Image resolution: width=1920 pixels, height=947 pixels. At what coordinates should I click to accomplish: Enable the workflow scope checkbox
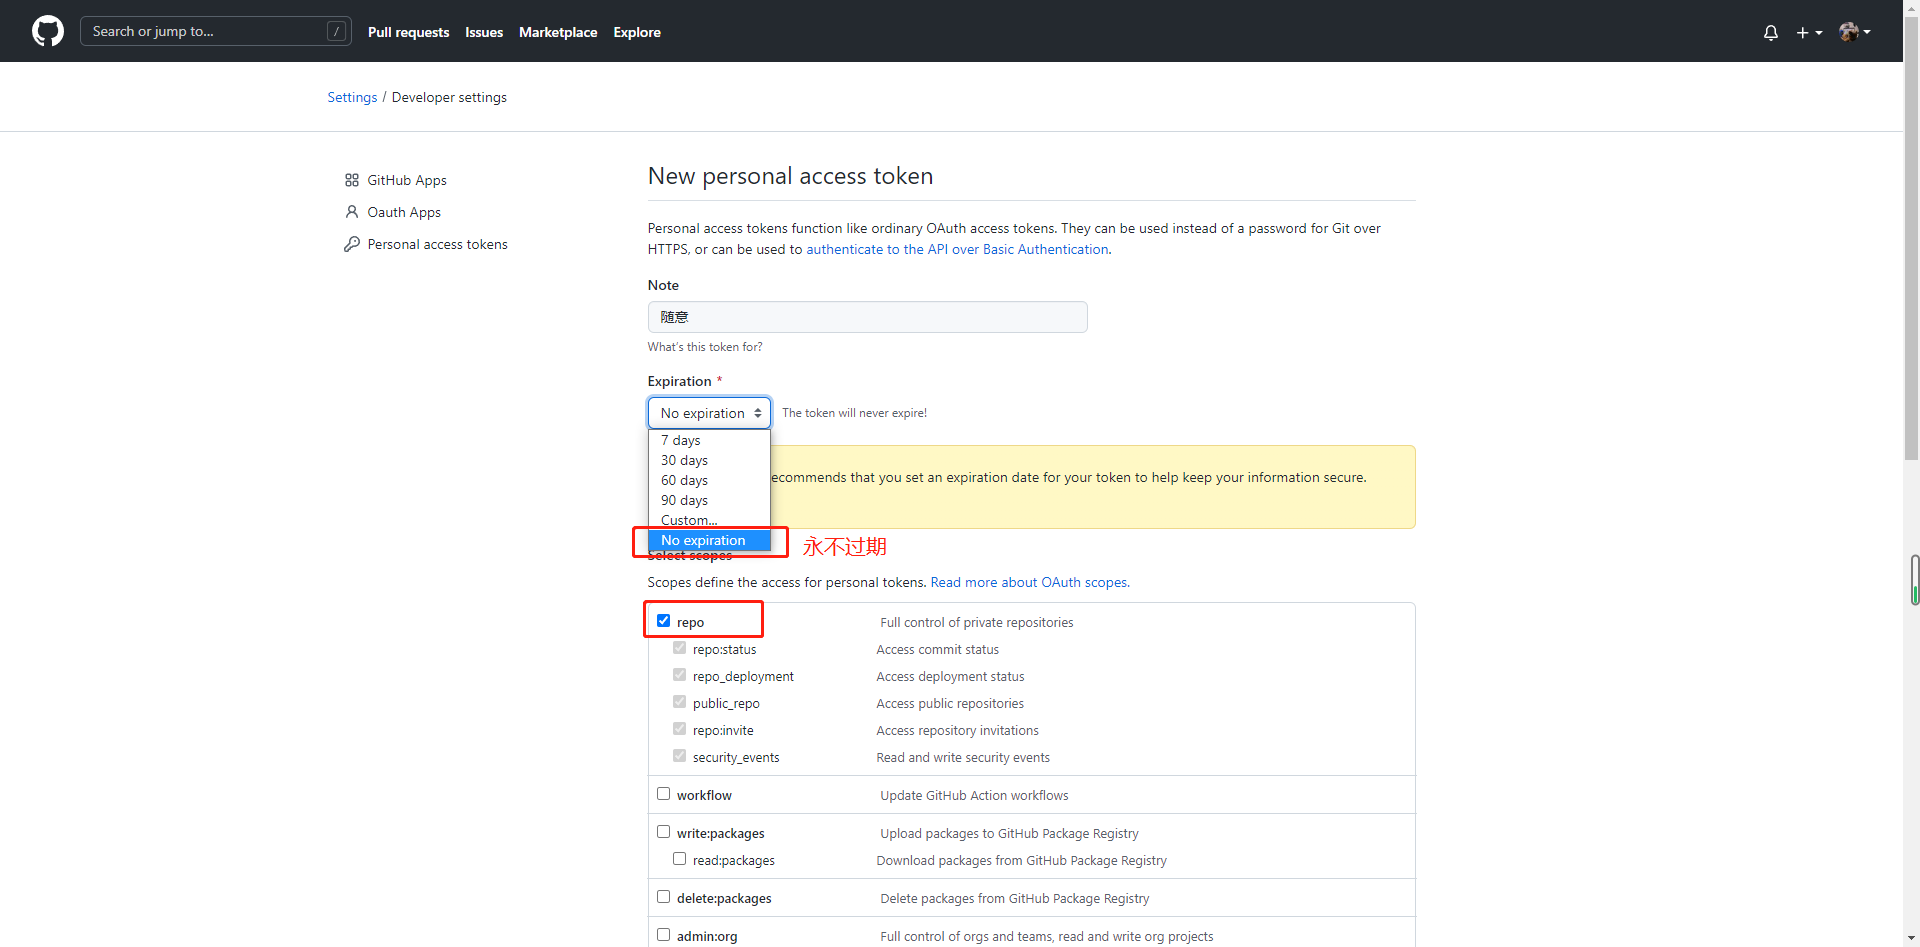pos(663,793)
